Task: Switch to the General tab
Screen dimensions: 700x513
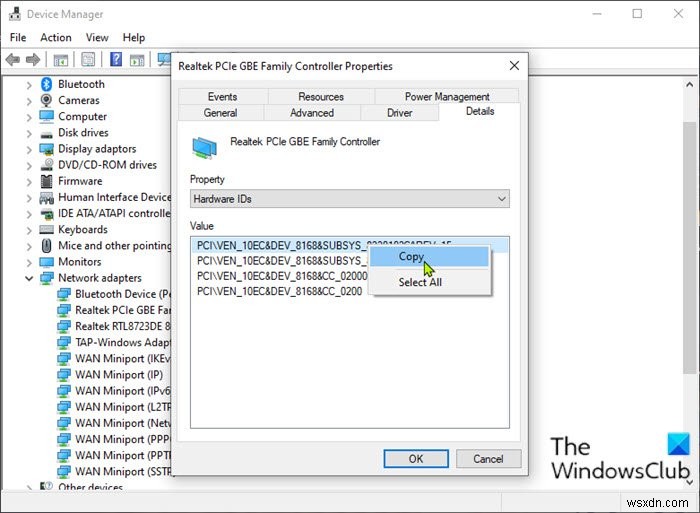Action: [221, 113]
